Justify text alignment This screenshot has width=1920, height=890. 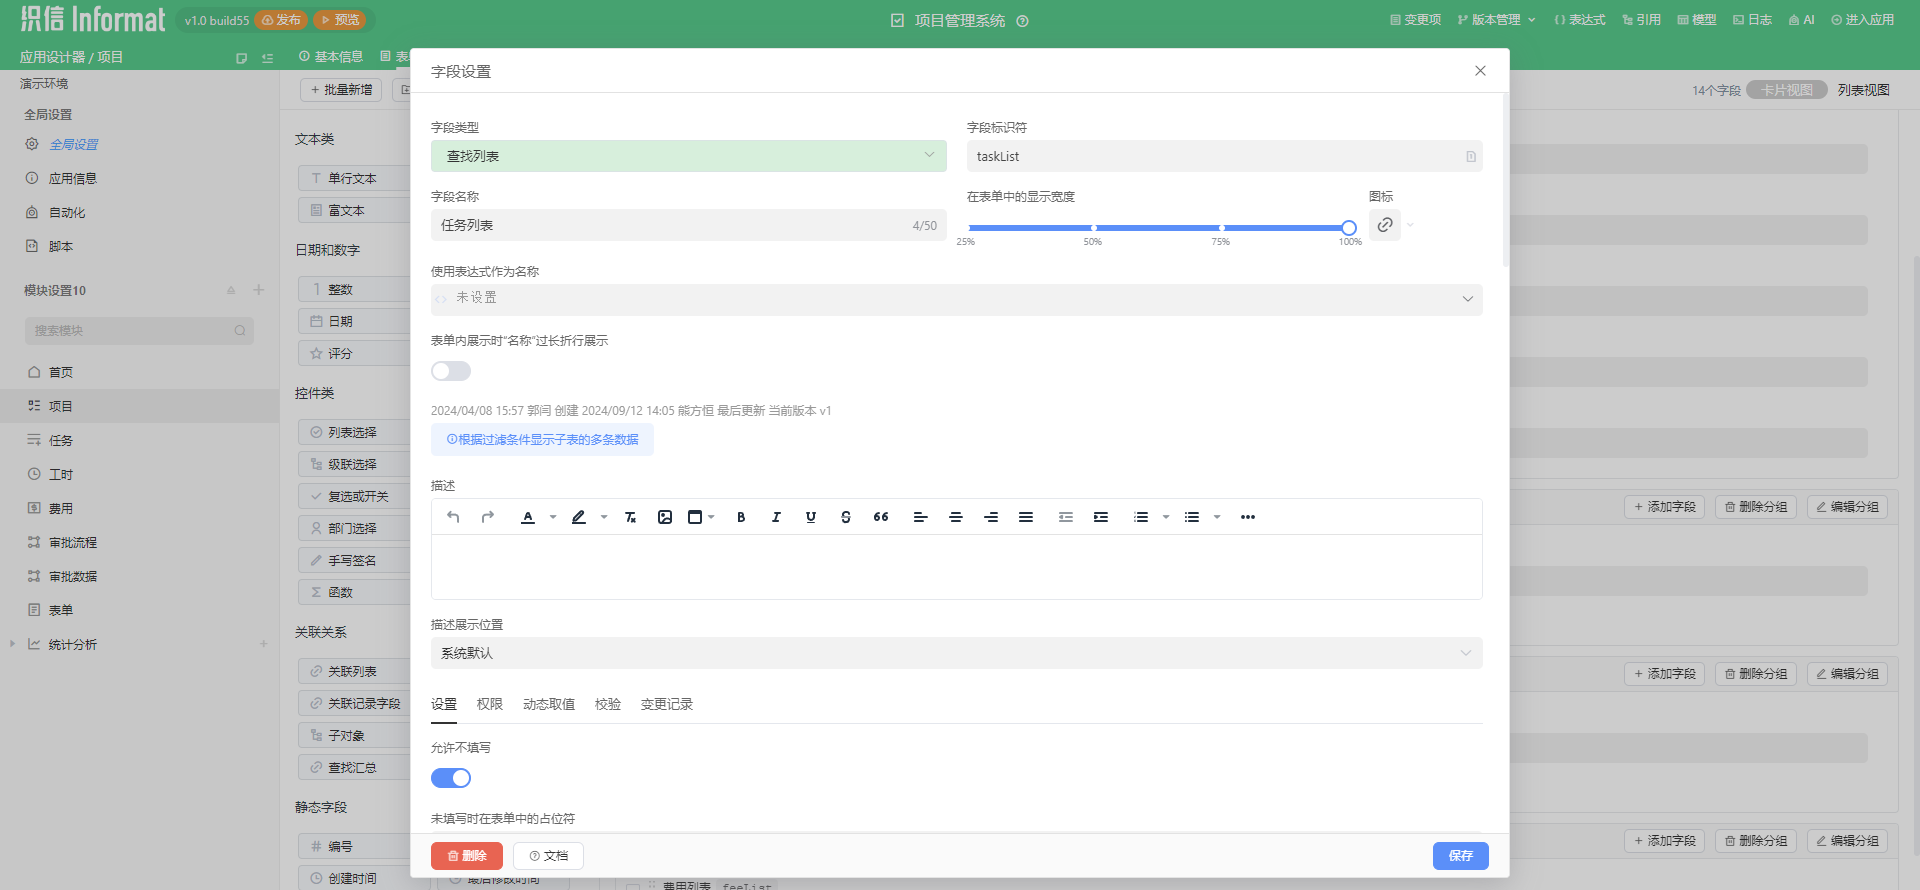[x=1026, y=517]
